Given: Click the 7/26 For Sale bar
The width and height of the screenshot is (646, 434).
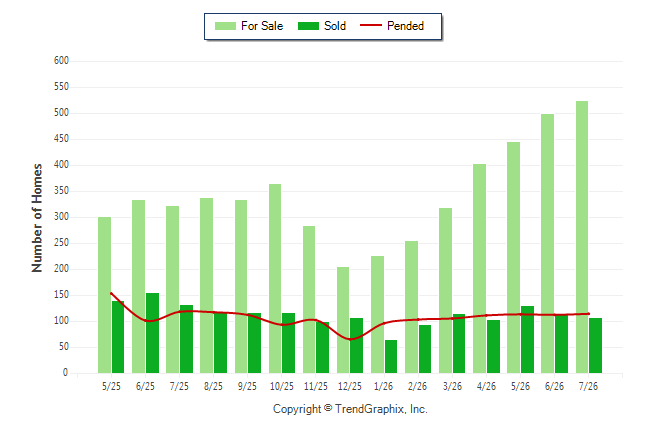Looking at the screenshot, I should tap(582, 237).
